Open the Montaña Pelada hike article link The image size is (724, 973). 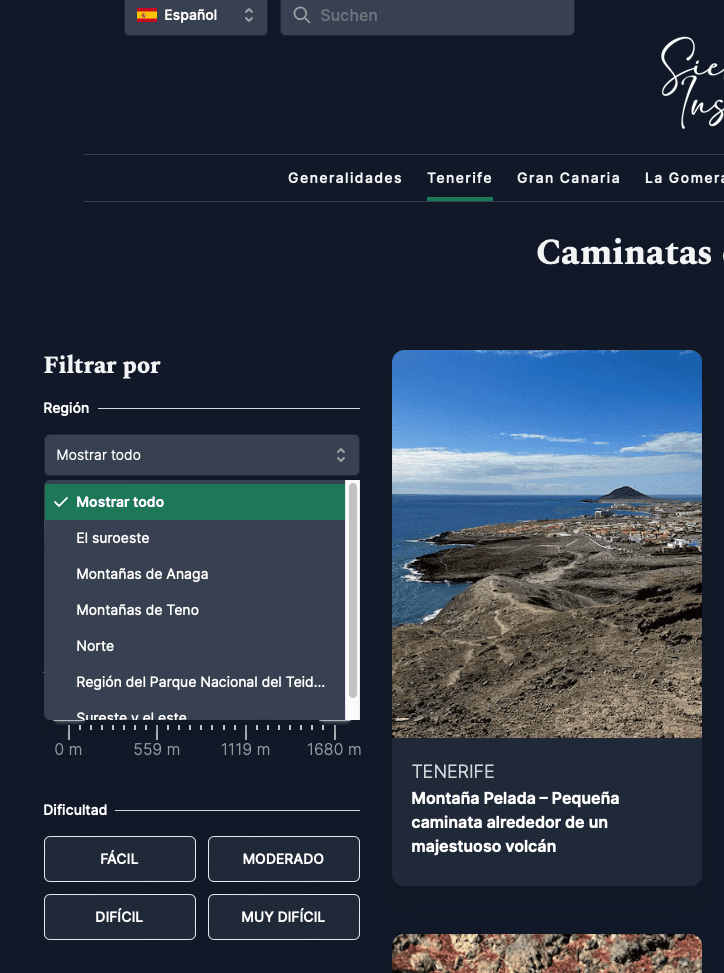pyautogui.click(x=515, y=822)
